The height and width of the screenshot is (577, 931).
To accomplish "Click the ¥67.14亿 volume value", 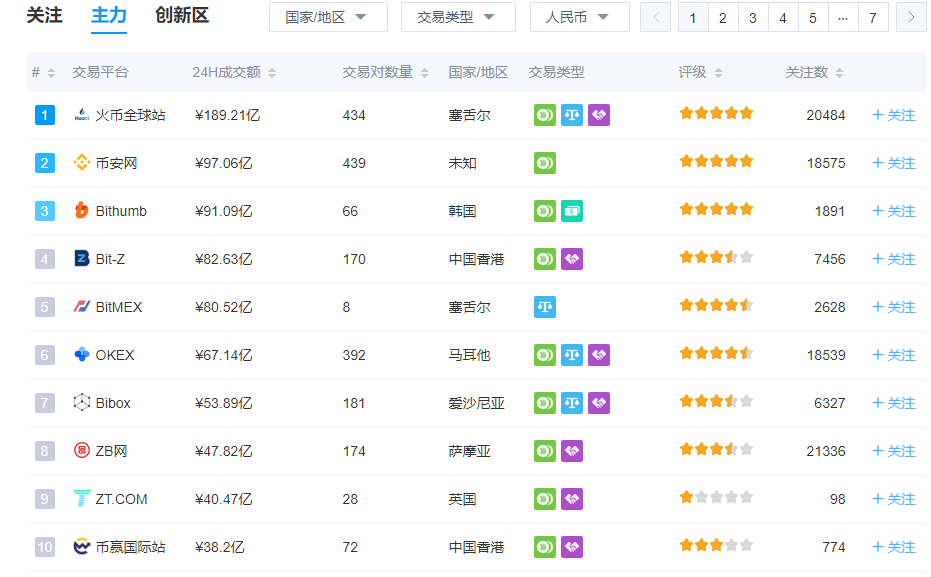I will [x=223, y=355].
